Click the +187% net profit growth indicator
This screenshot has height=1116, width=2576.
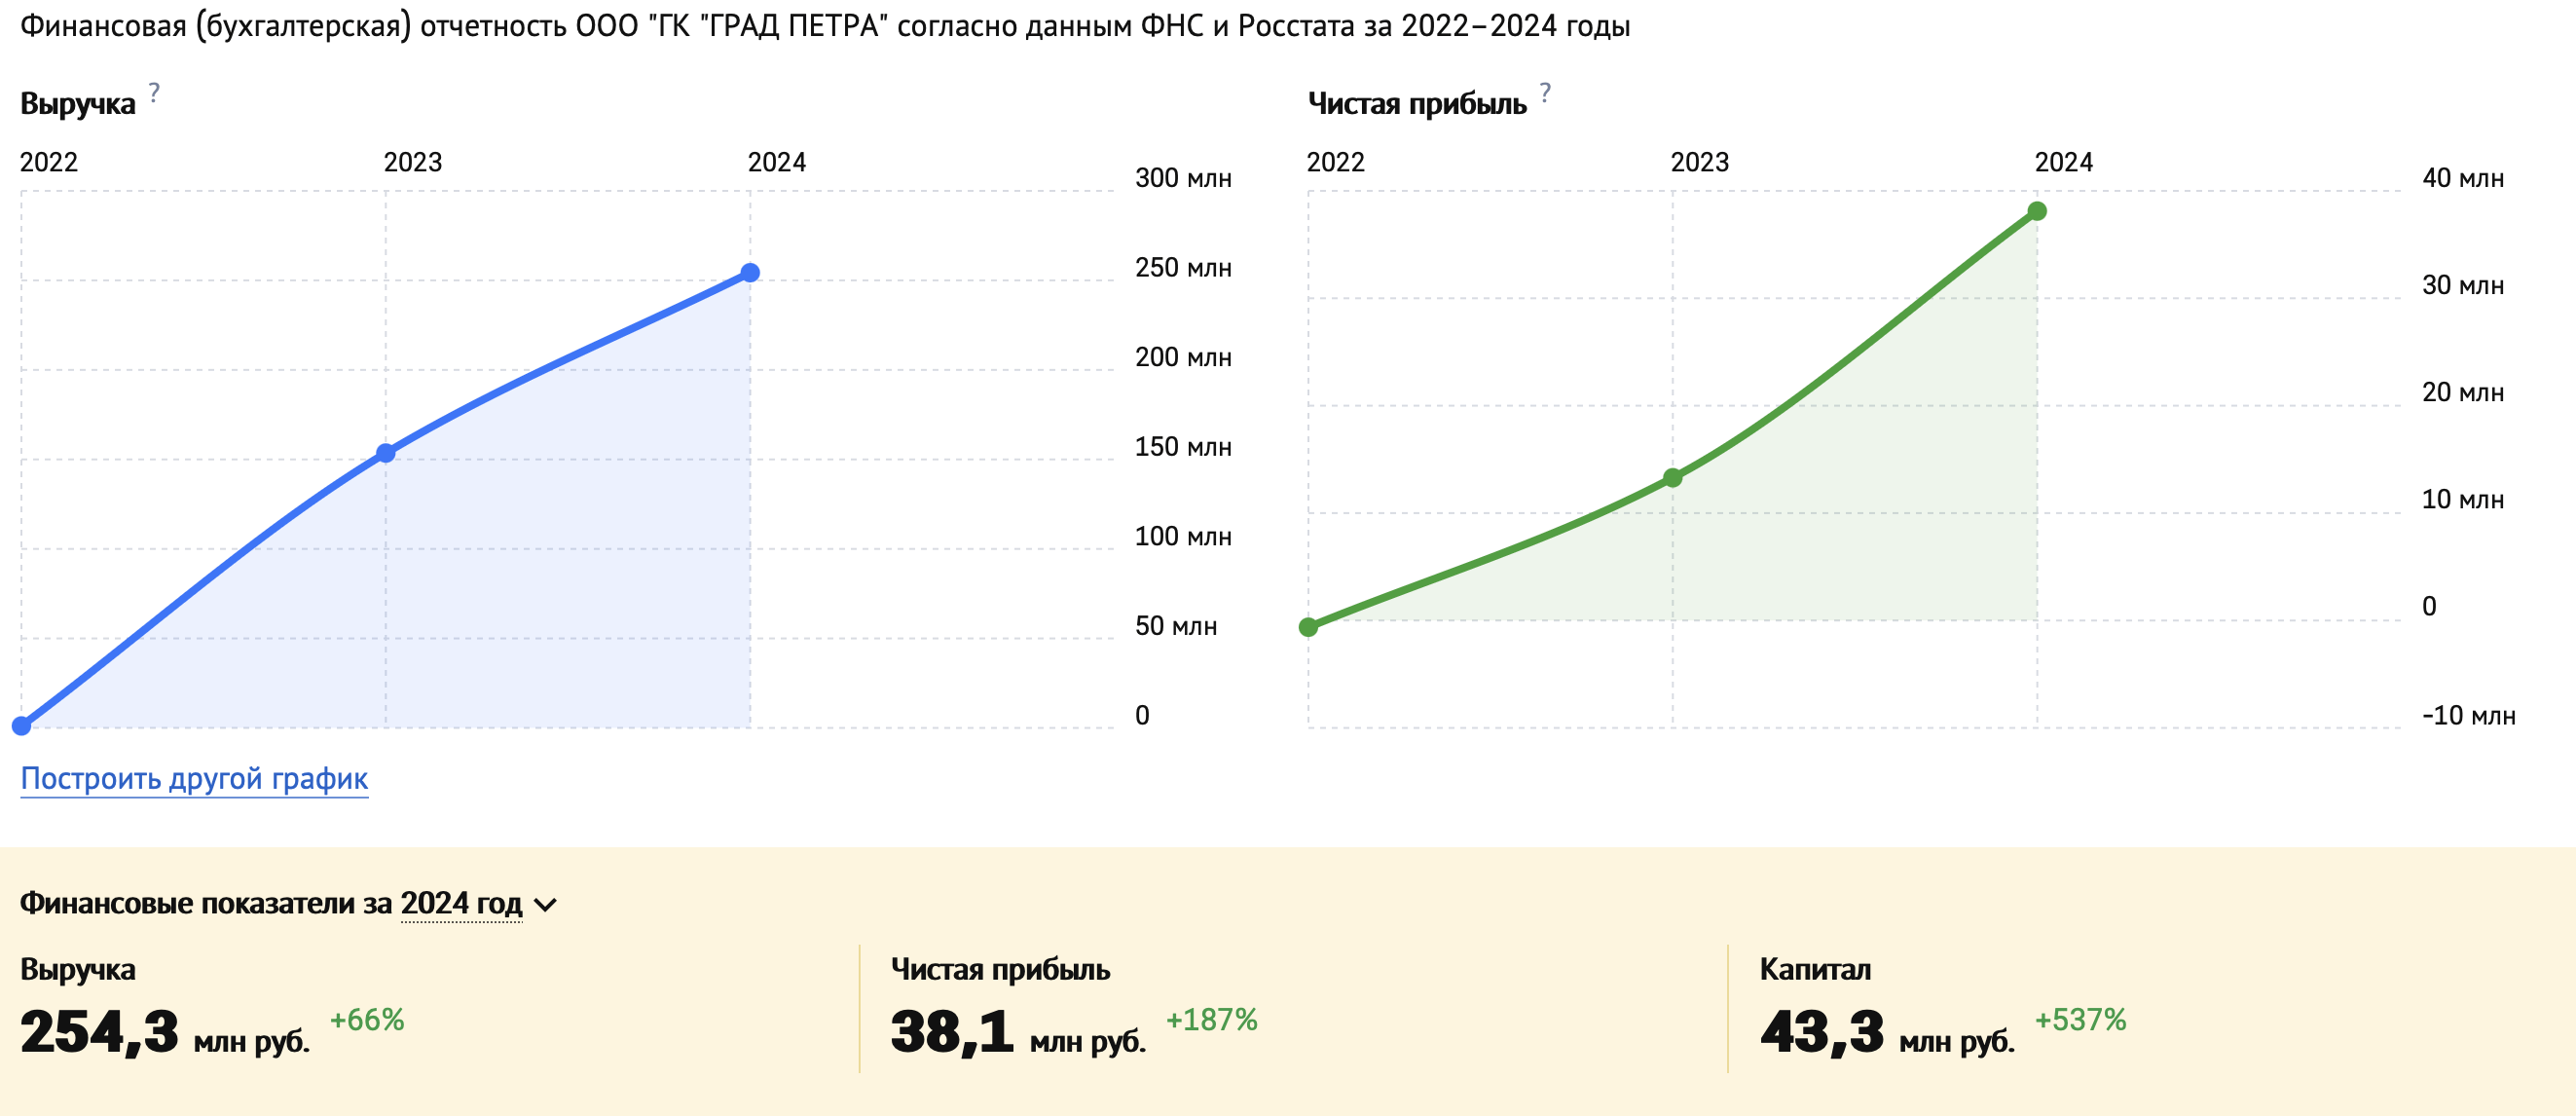pyautogui.click(x=1211, y=1020)
